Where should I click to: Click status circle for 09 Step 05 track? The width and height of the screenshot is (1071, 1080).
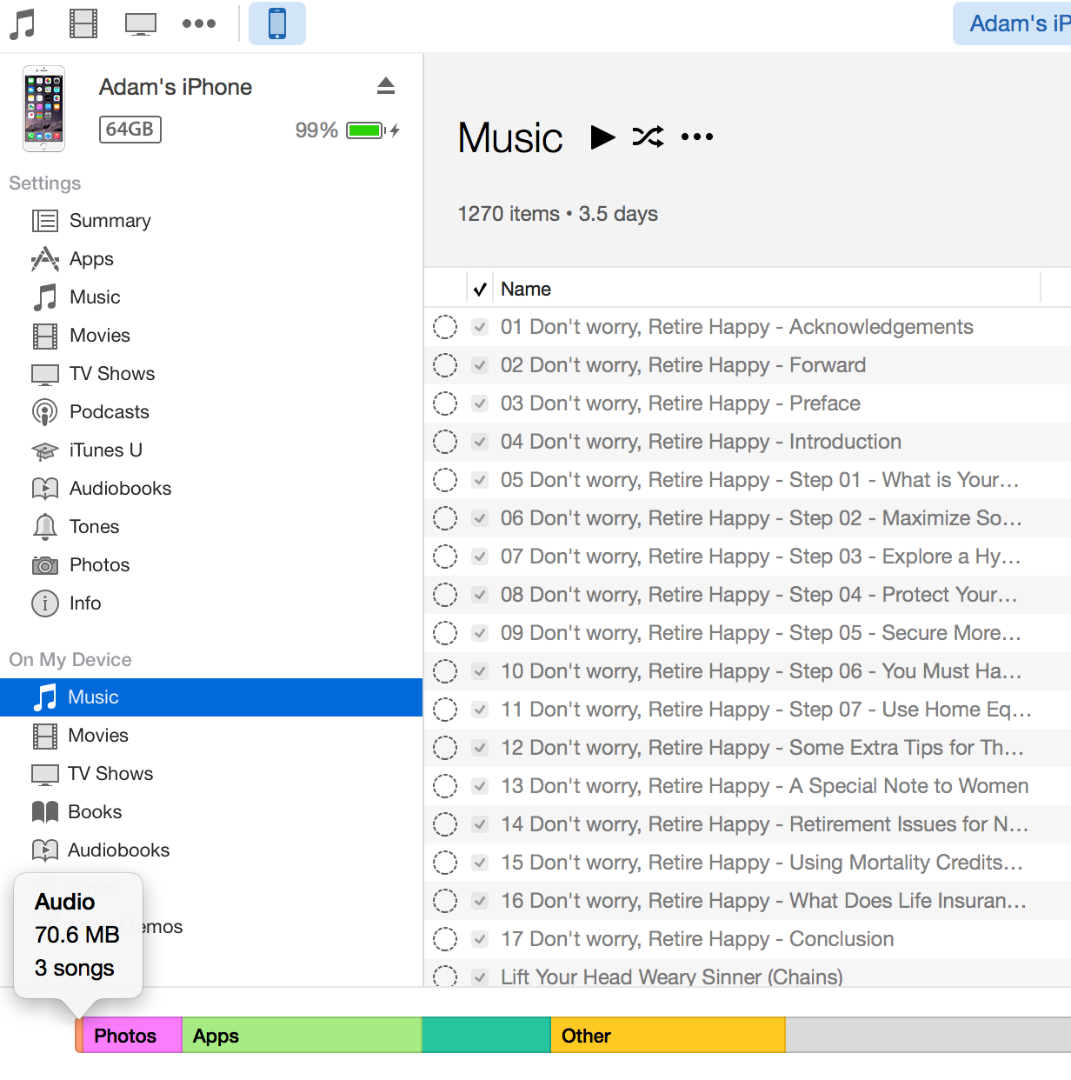coord(445,633)
